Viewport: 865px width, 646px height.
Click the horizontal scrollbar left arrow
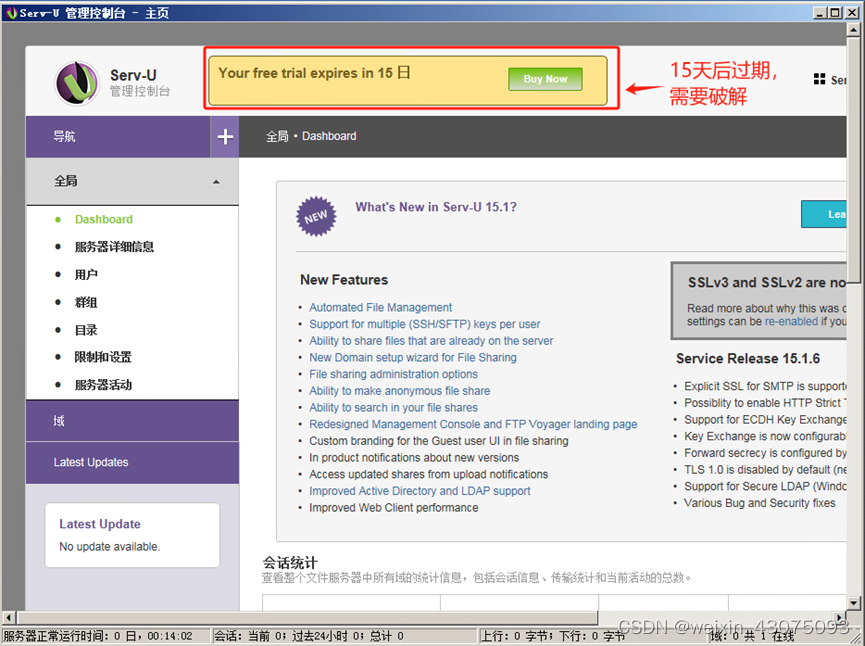pos(8,617)
